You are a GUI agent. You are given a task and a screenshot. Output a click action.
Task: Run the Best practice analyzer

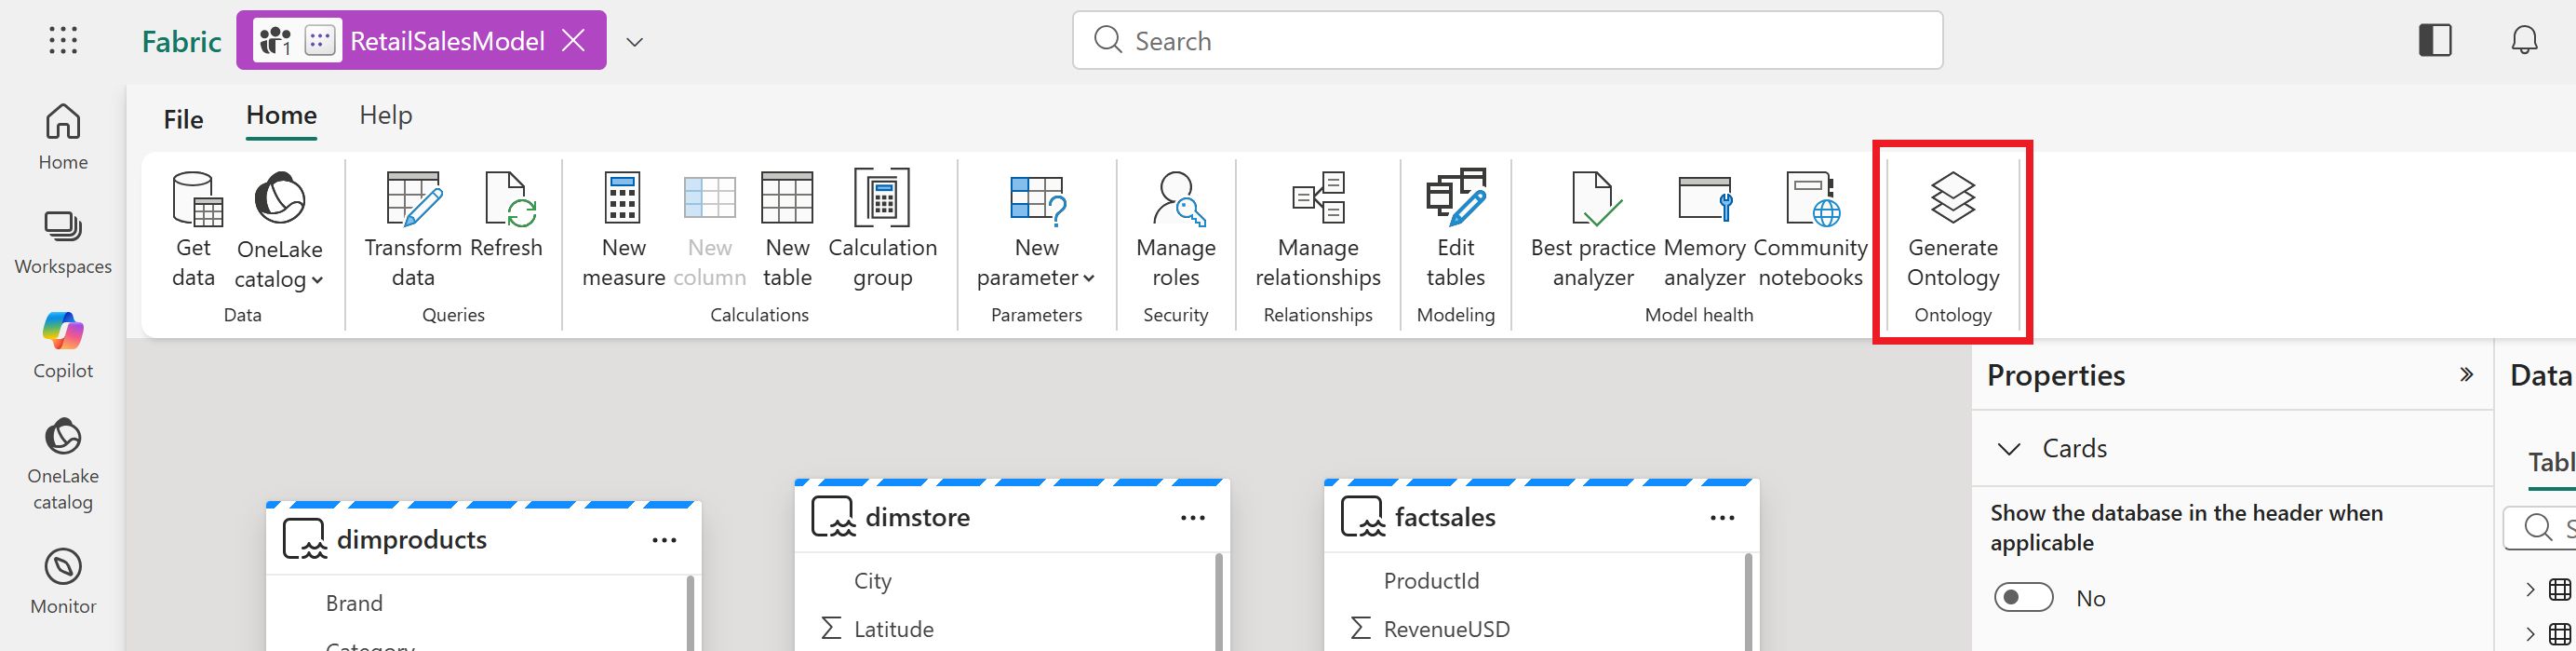tap(1593, 230)
